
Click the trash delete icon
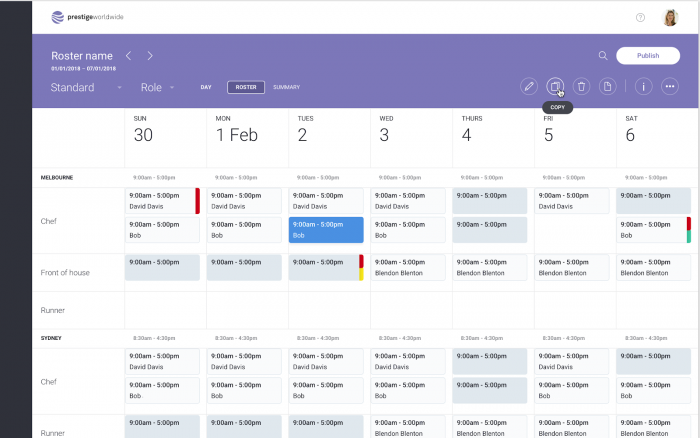tap(581, 86)
